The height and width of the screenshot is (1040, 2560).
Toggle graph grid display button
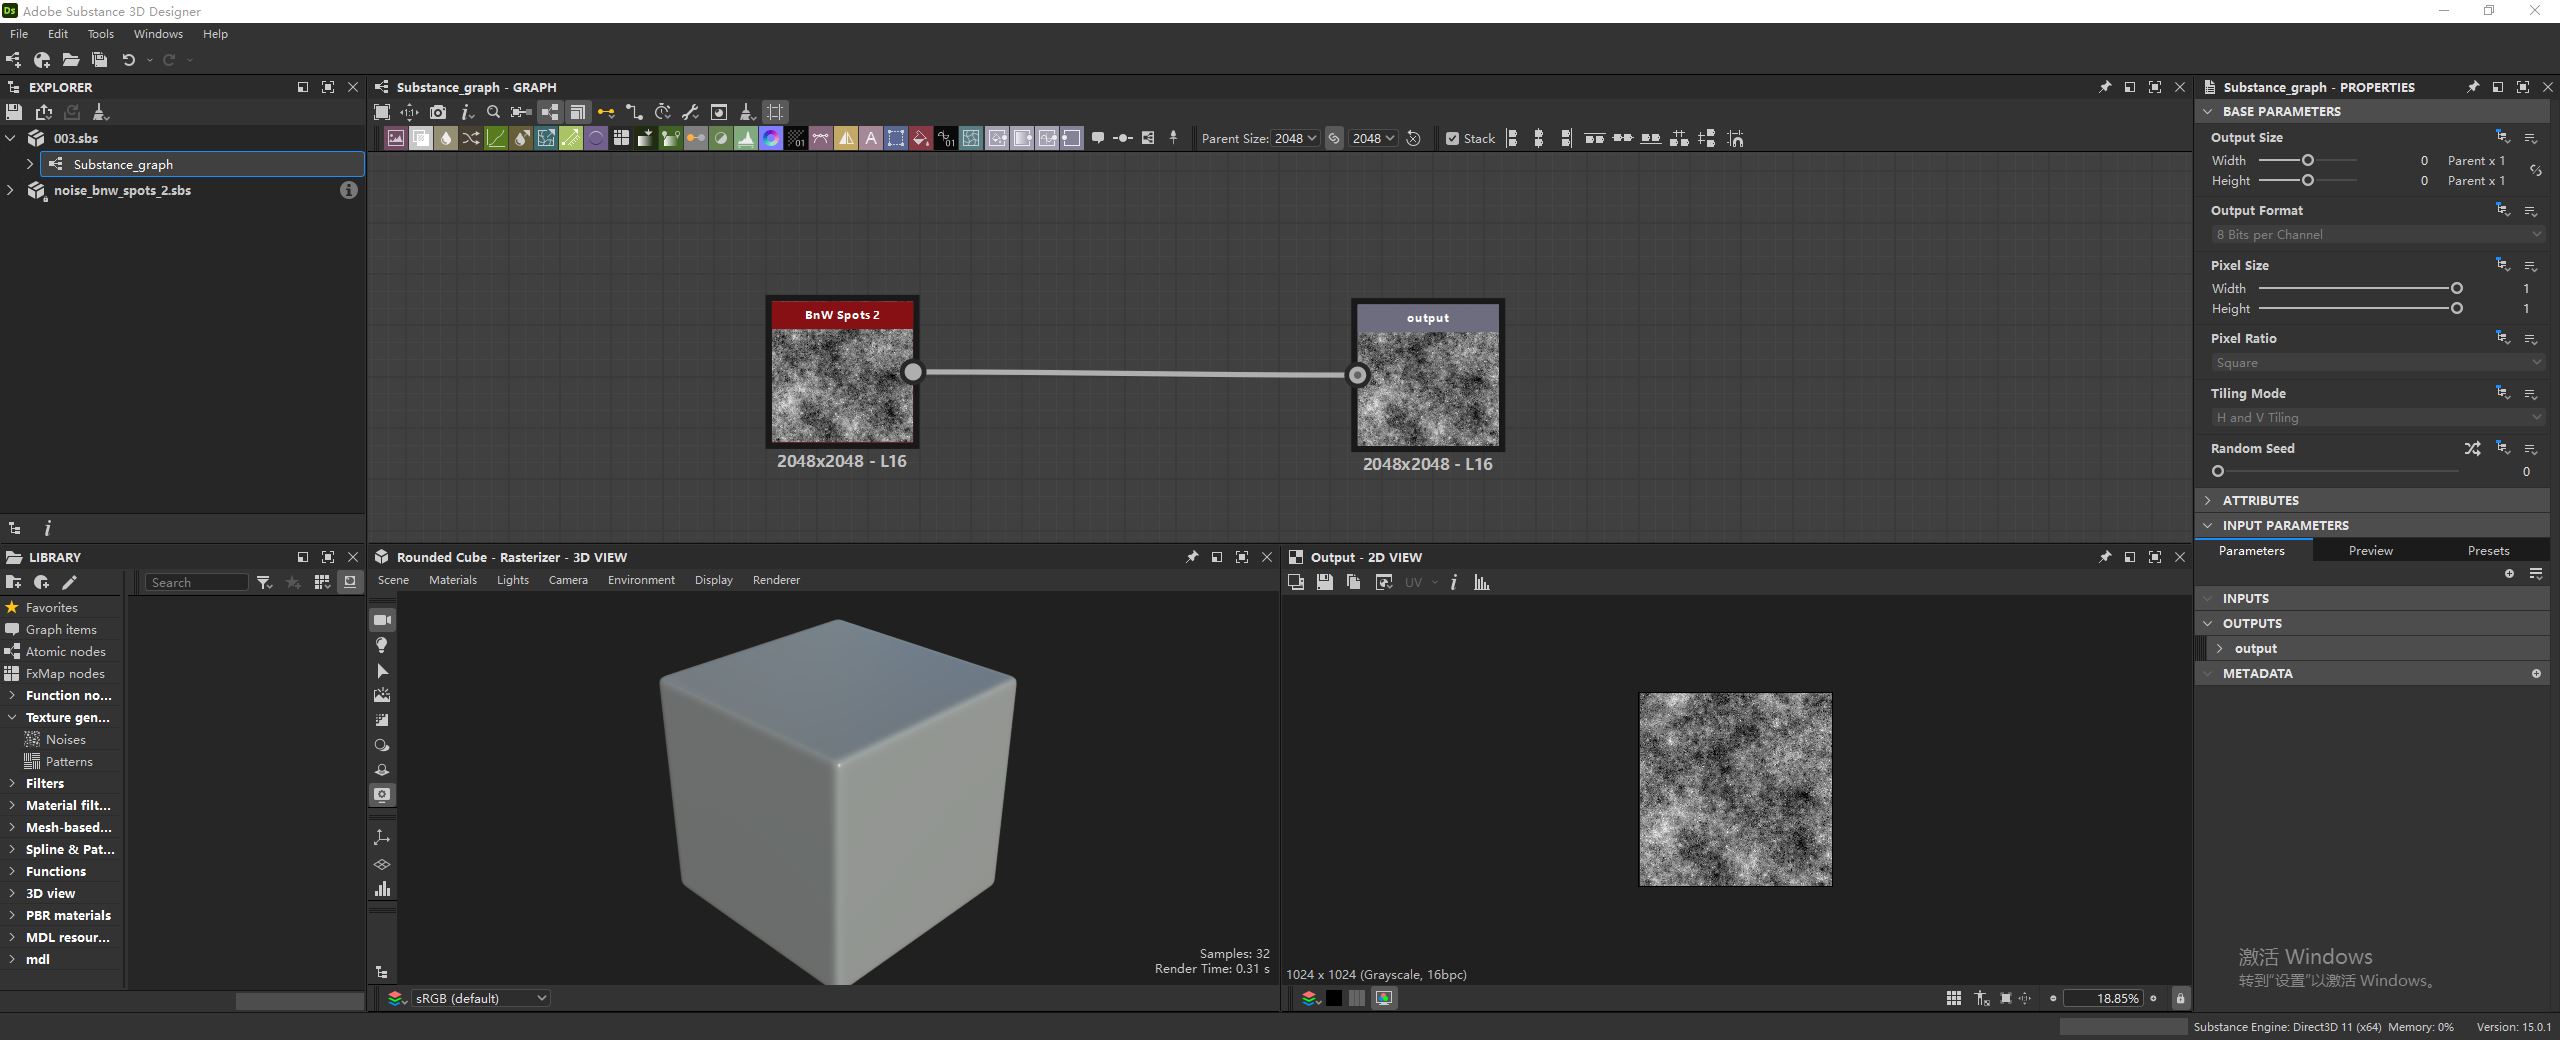775,112
